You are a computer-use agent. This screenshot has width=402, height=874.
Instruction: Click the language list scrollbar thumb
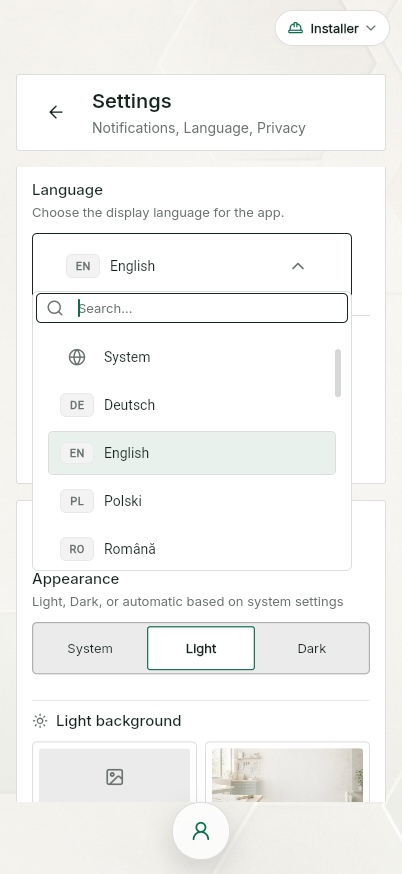coord(338,373)
